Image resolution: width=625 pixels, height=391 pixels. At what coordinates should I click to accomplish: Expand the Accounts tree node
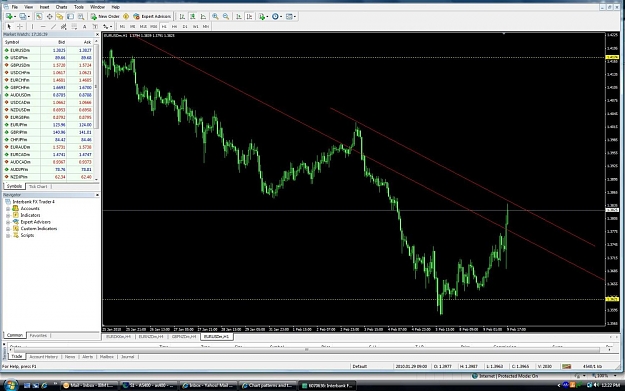(8, 208)
